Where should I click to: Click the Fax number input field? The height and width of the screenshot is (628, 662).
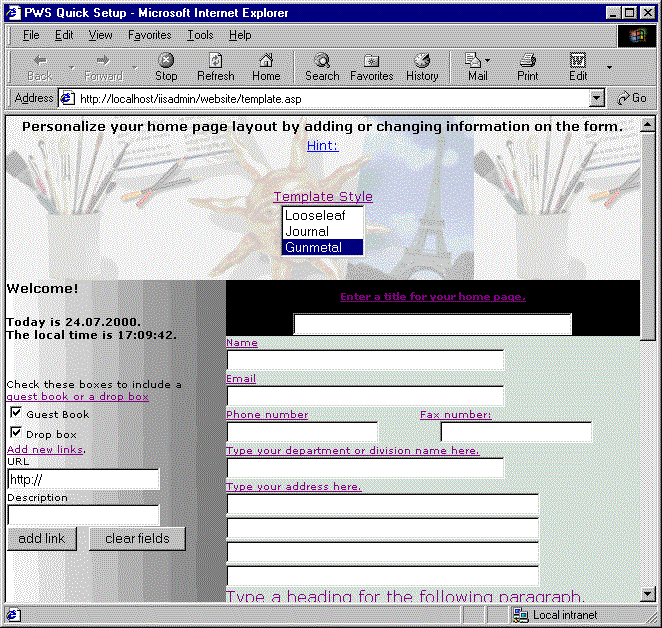[x=516, y=432]
